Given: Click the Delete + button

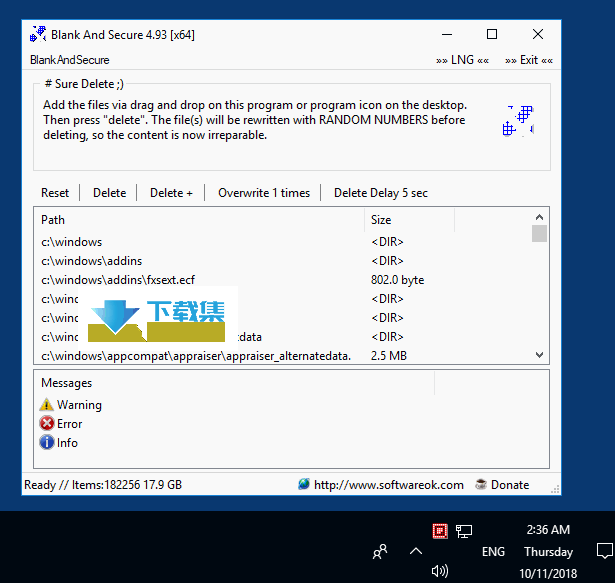Looking at the screenshot, I should [171, 193].
